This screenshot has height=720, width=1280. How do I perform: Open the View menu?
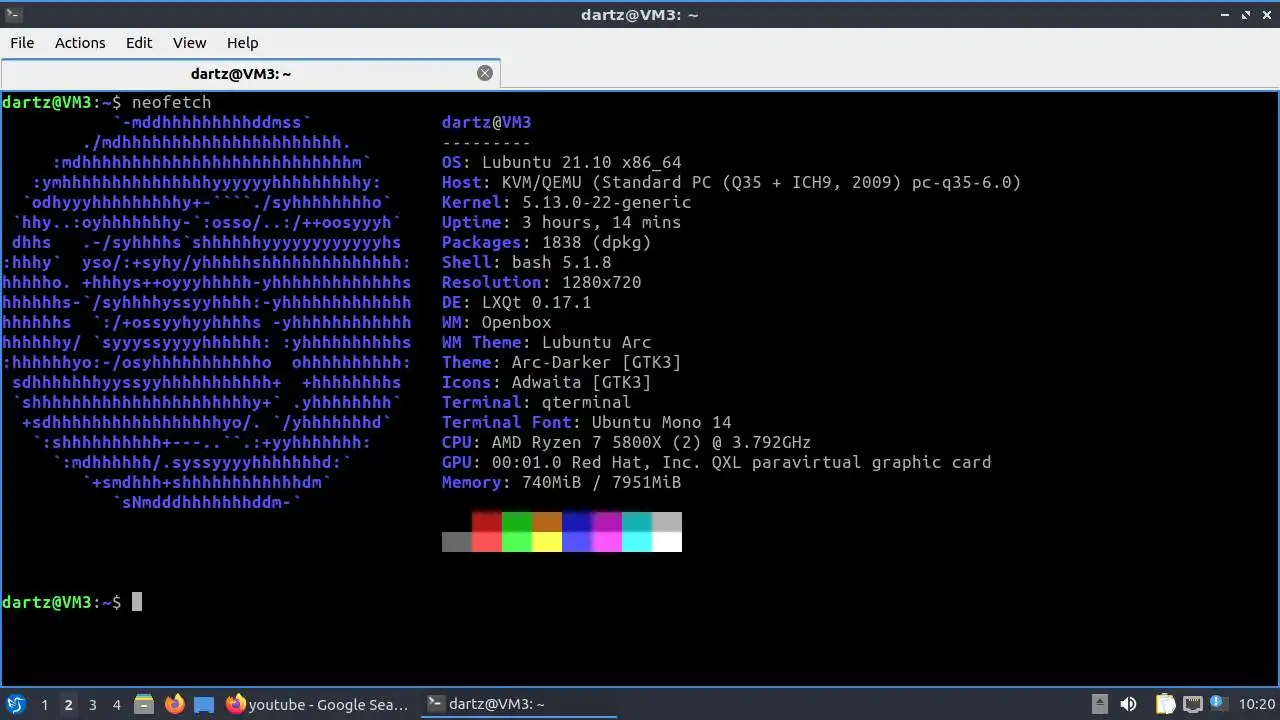coord(189,43)
